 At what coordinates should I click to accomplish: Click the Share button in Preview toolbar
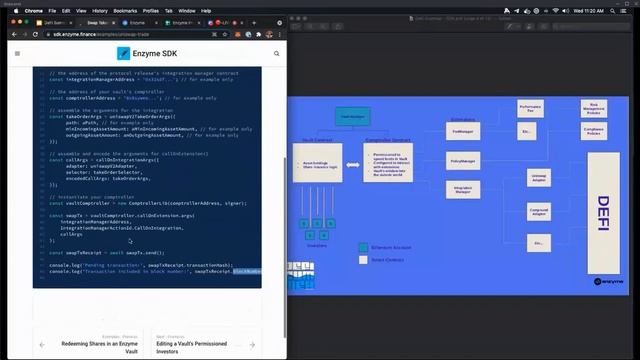click(x=338, y=27)
